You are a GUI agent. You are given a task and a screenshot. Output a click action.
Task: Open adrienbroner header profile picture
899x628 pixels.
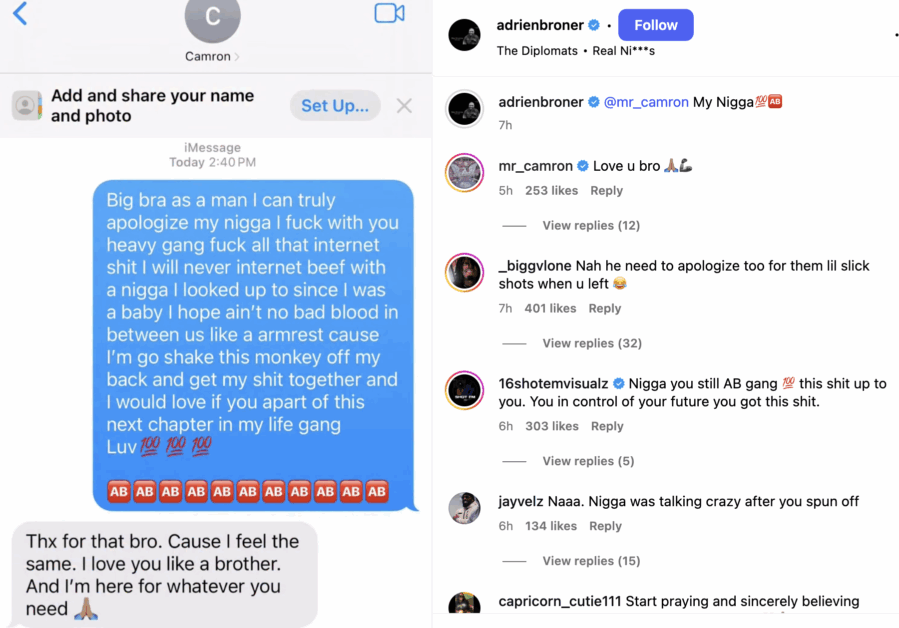coord(464,35)
